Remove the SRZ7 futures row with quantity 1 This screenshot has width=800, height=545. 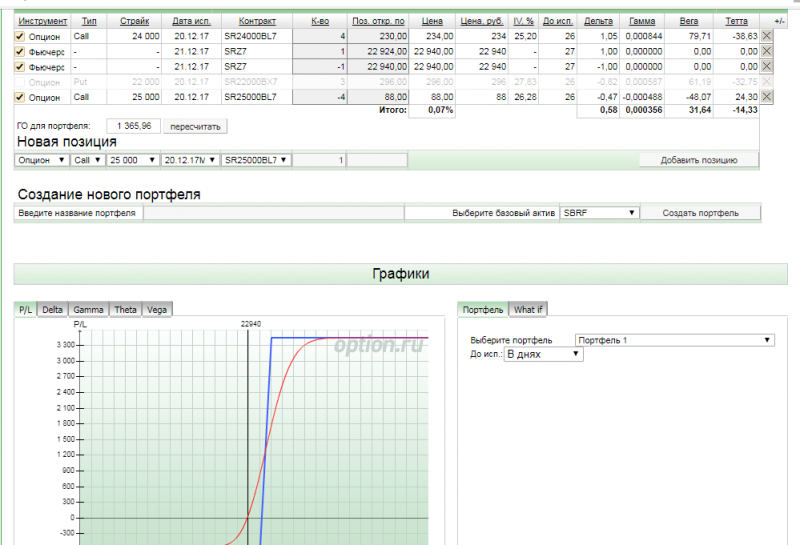pyautogui.click(x=767, y=51)
